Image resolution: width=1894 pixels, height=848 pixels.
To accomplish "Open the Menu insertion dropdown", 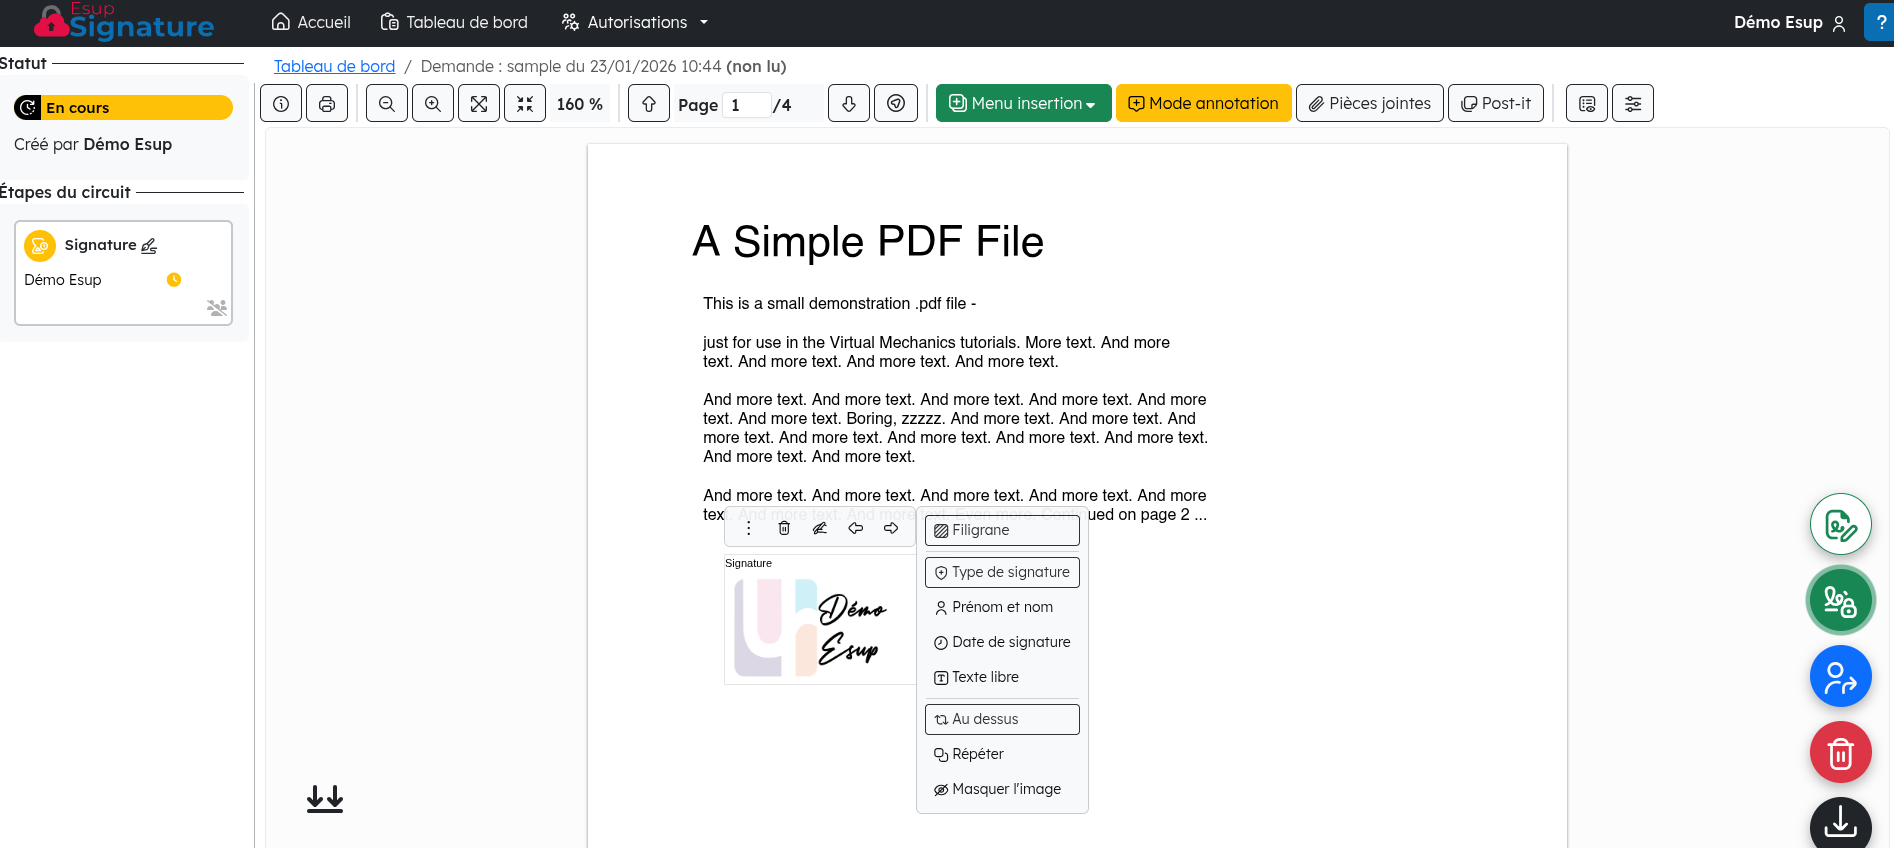I will [x=1023, y=104].
